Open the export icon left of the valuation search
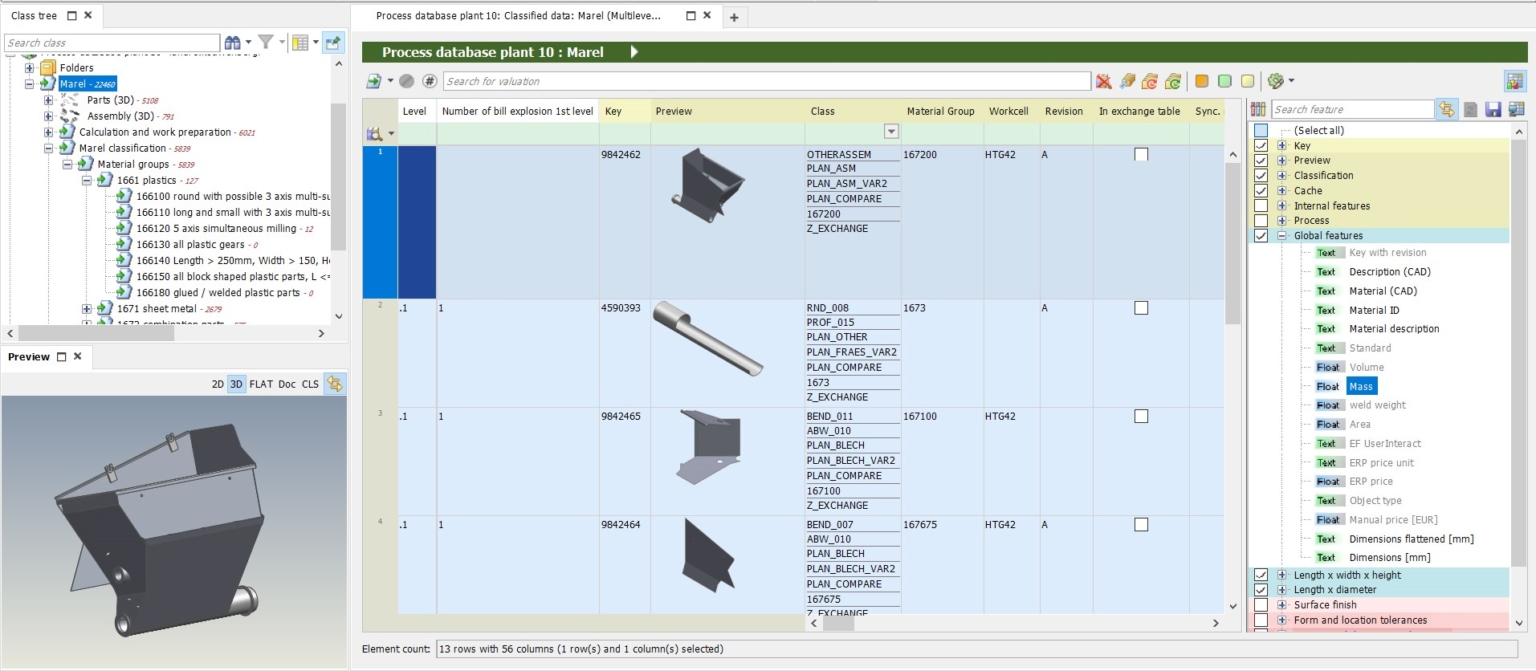Image resolution: width=1536 pixels, height=671 pixels. pyautogui.click(x=372, y=81)
